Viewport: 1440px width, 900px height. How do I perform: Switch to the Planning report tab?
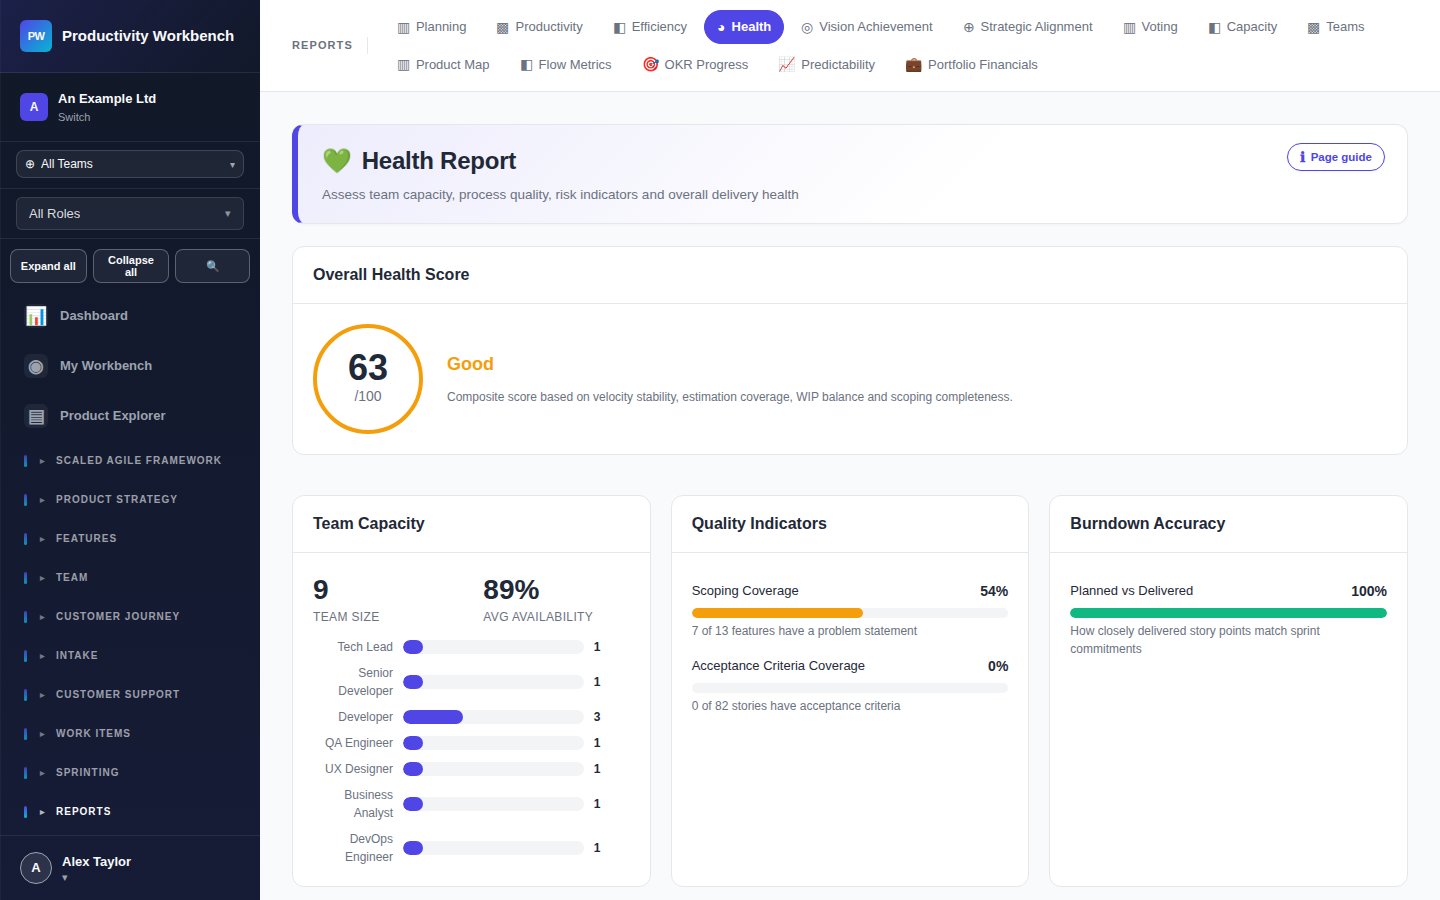432,27
